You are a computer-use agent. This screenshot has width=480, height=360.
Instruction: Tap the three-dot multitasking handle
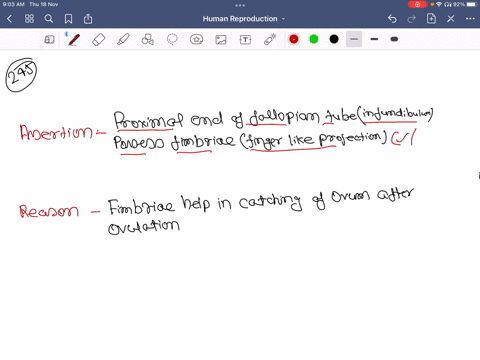[x=240, y=5]
